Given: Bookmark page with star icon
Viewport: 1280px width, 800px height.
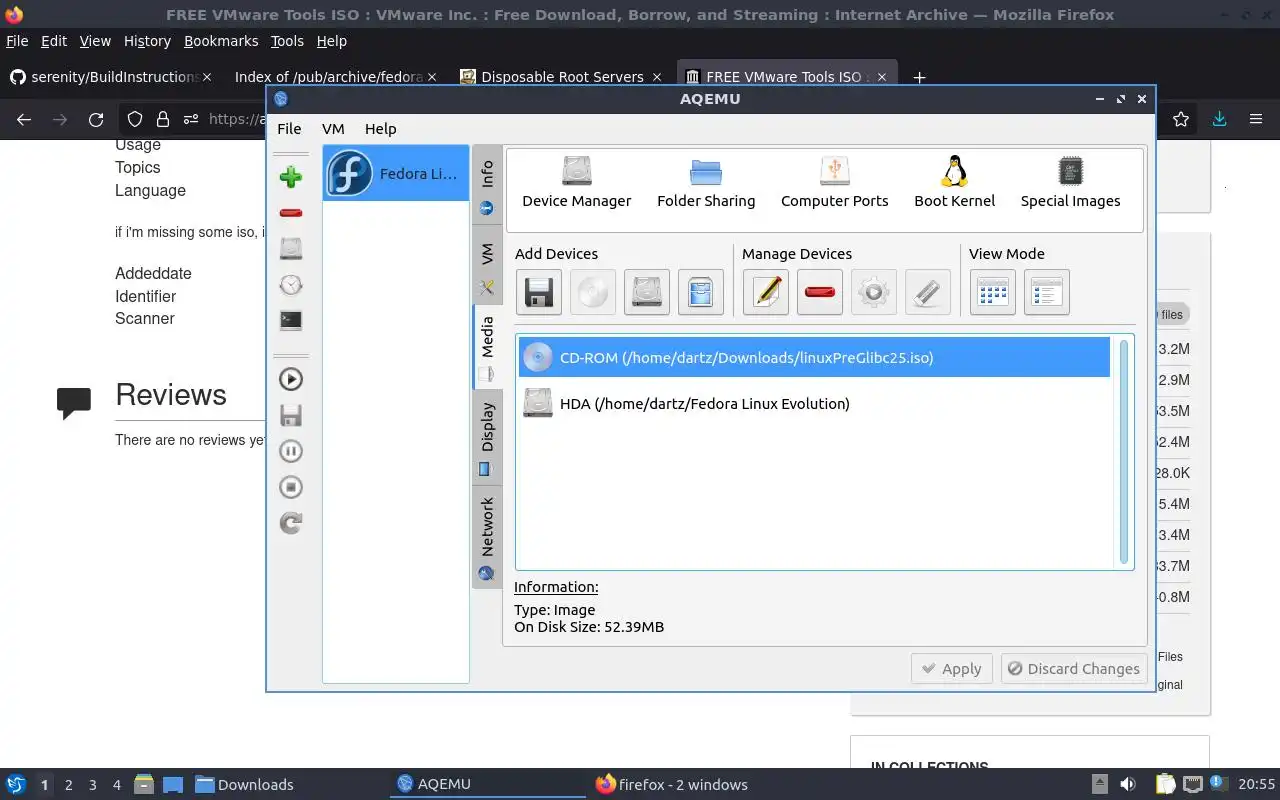Looking at the screenshot, I should pyautogui.click(x=1181, y=119).
